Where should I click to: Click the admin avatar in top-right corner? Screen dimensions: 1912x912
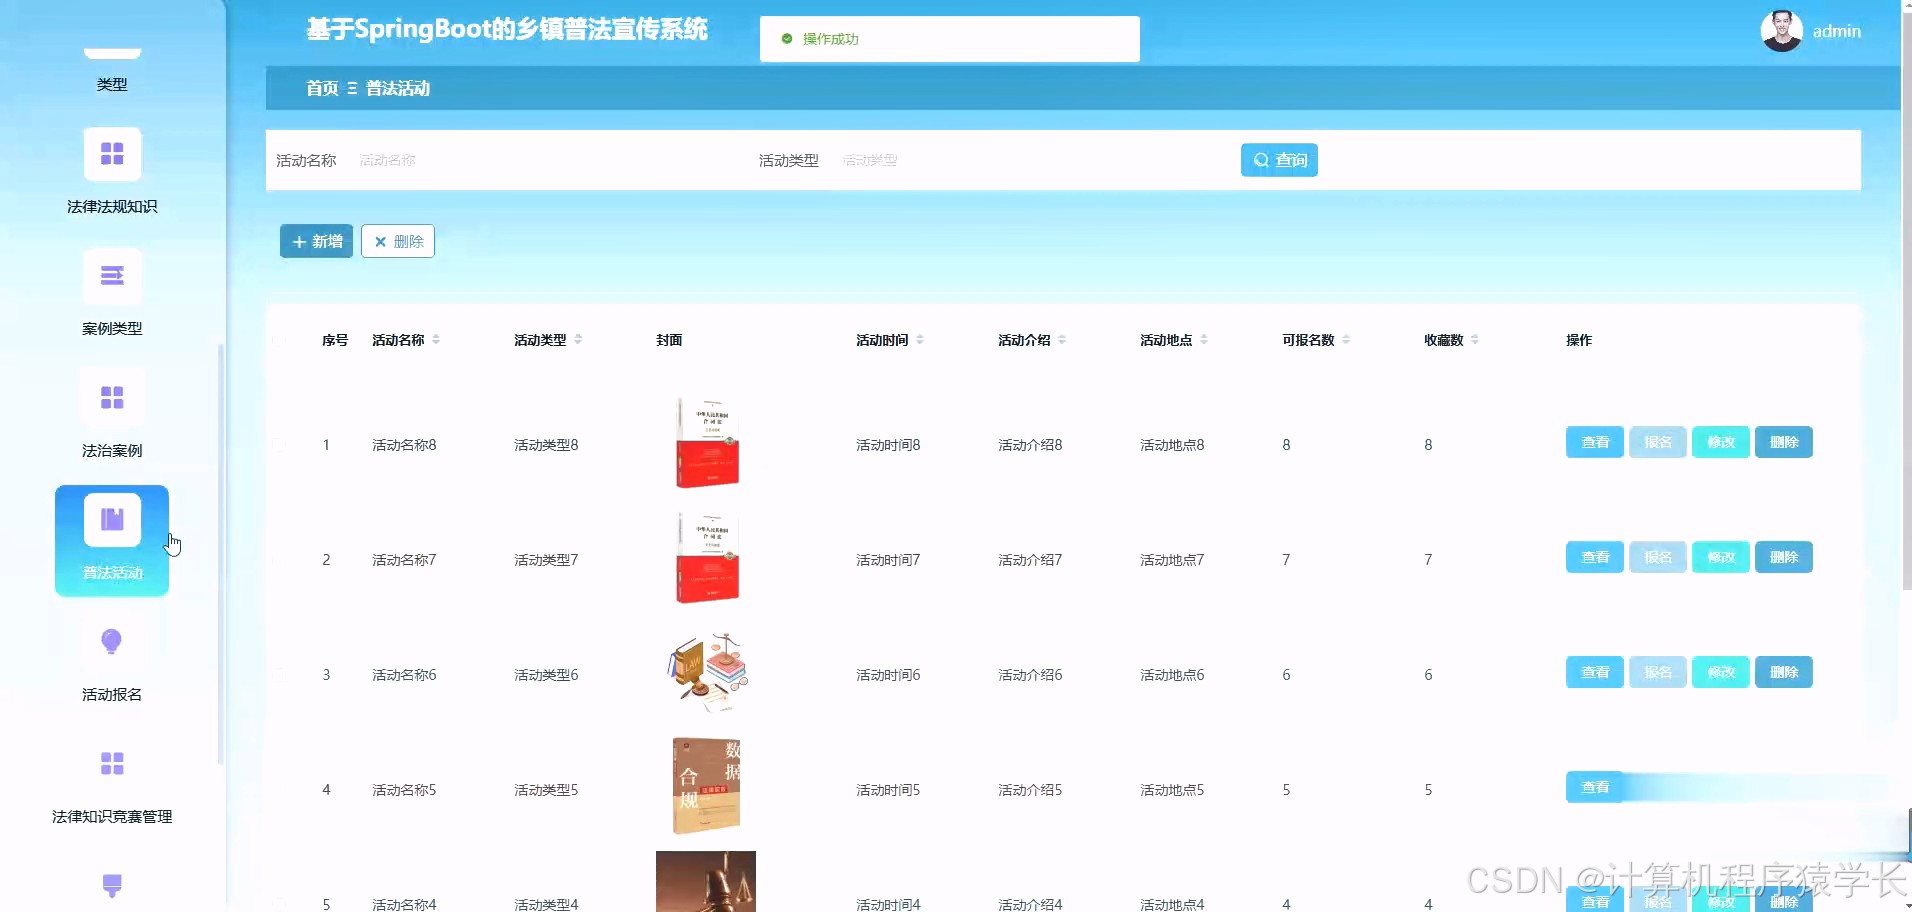point(1783,30)
